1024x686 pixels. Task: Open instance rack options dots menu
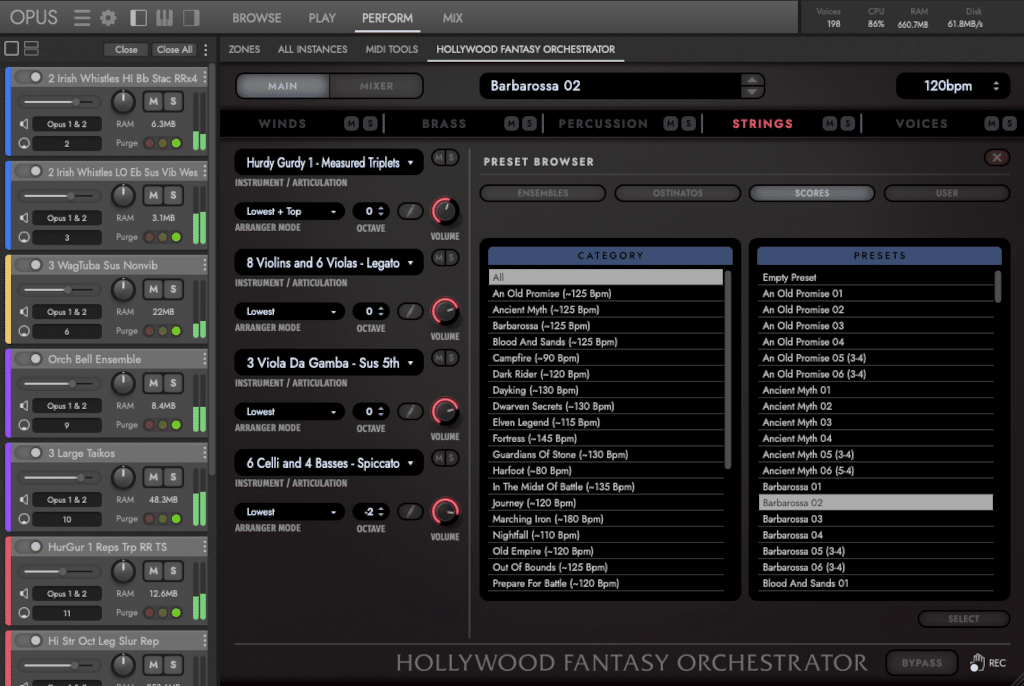[206, 50]
